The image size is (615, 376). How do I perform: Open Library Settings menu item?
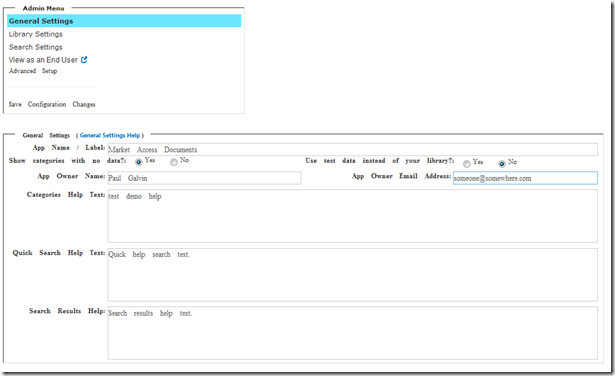click(x=36, y=34)
